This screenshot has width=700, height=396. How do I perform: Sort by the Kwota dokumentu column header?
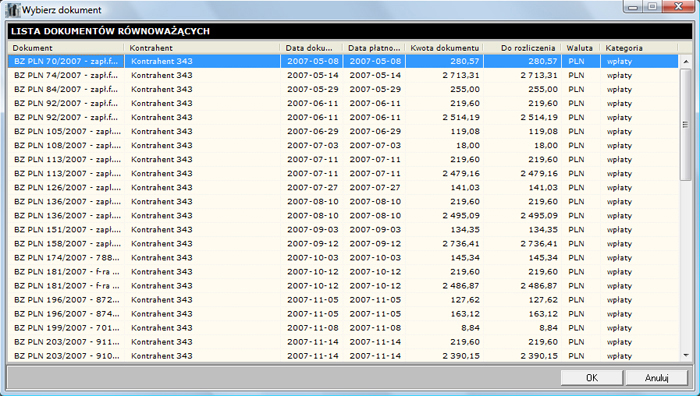[444, 48]
